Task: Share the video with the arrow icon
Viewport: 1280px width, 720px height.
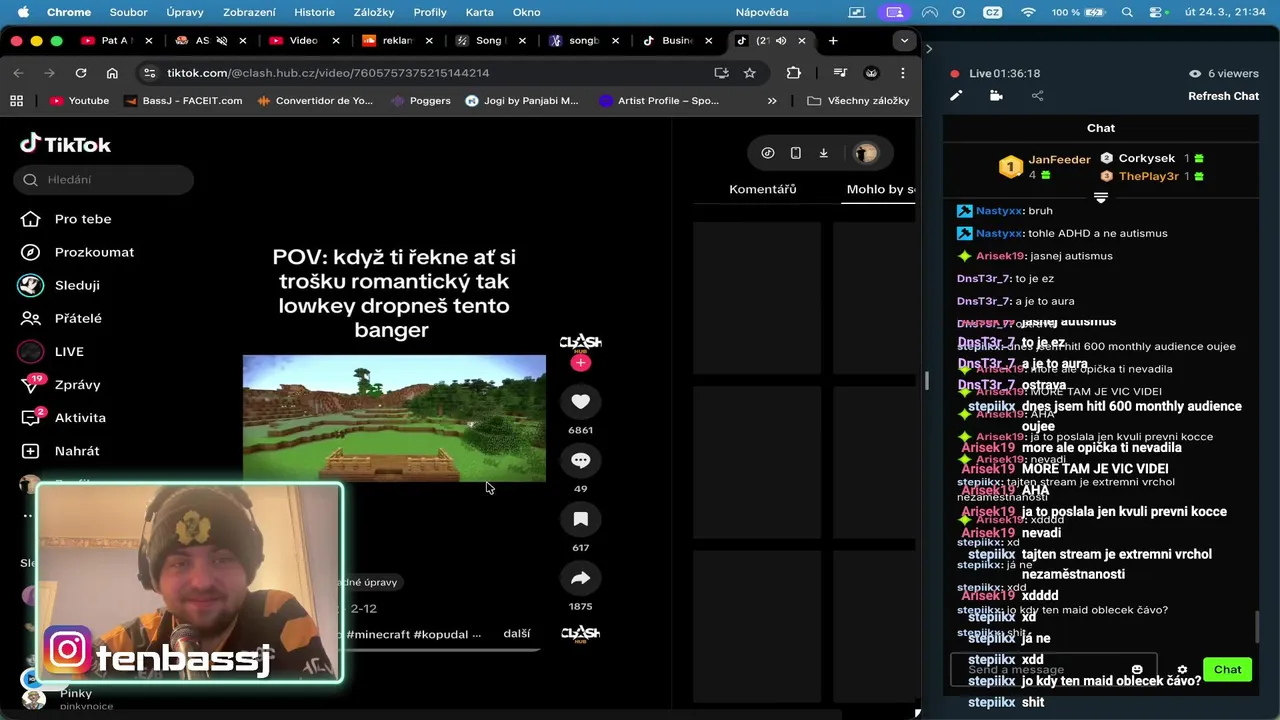Action: coord(580,578)
